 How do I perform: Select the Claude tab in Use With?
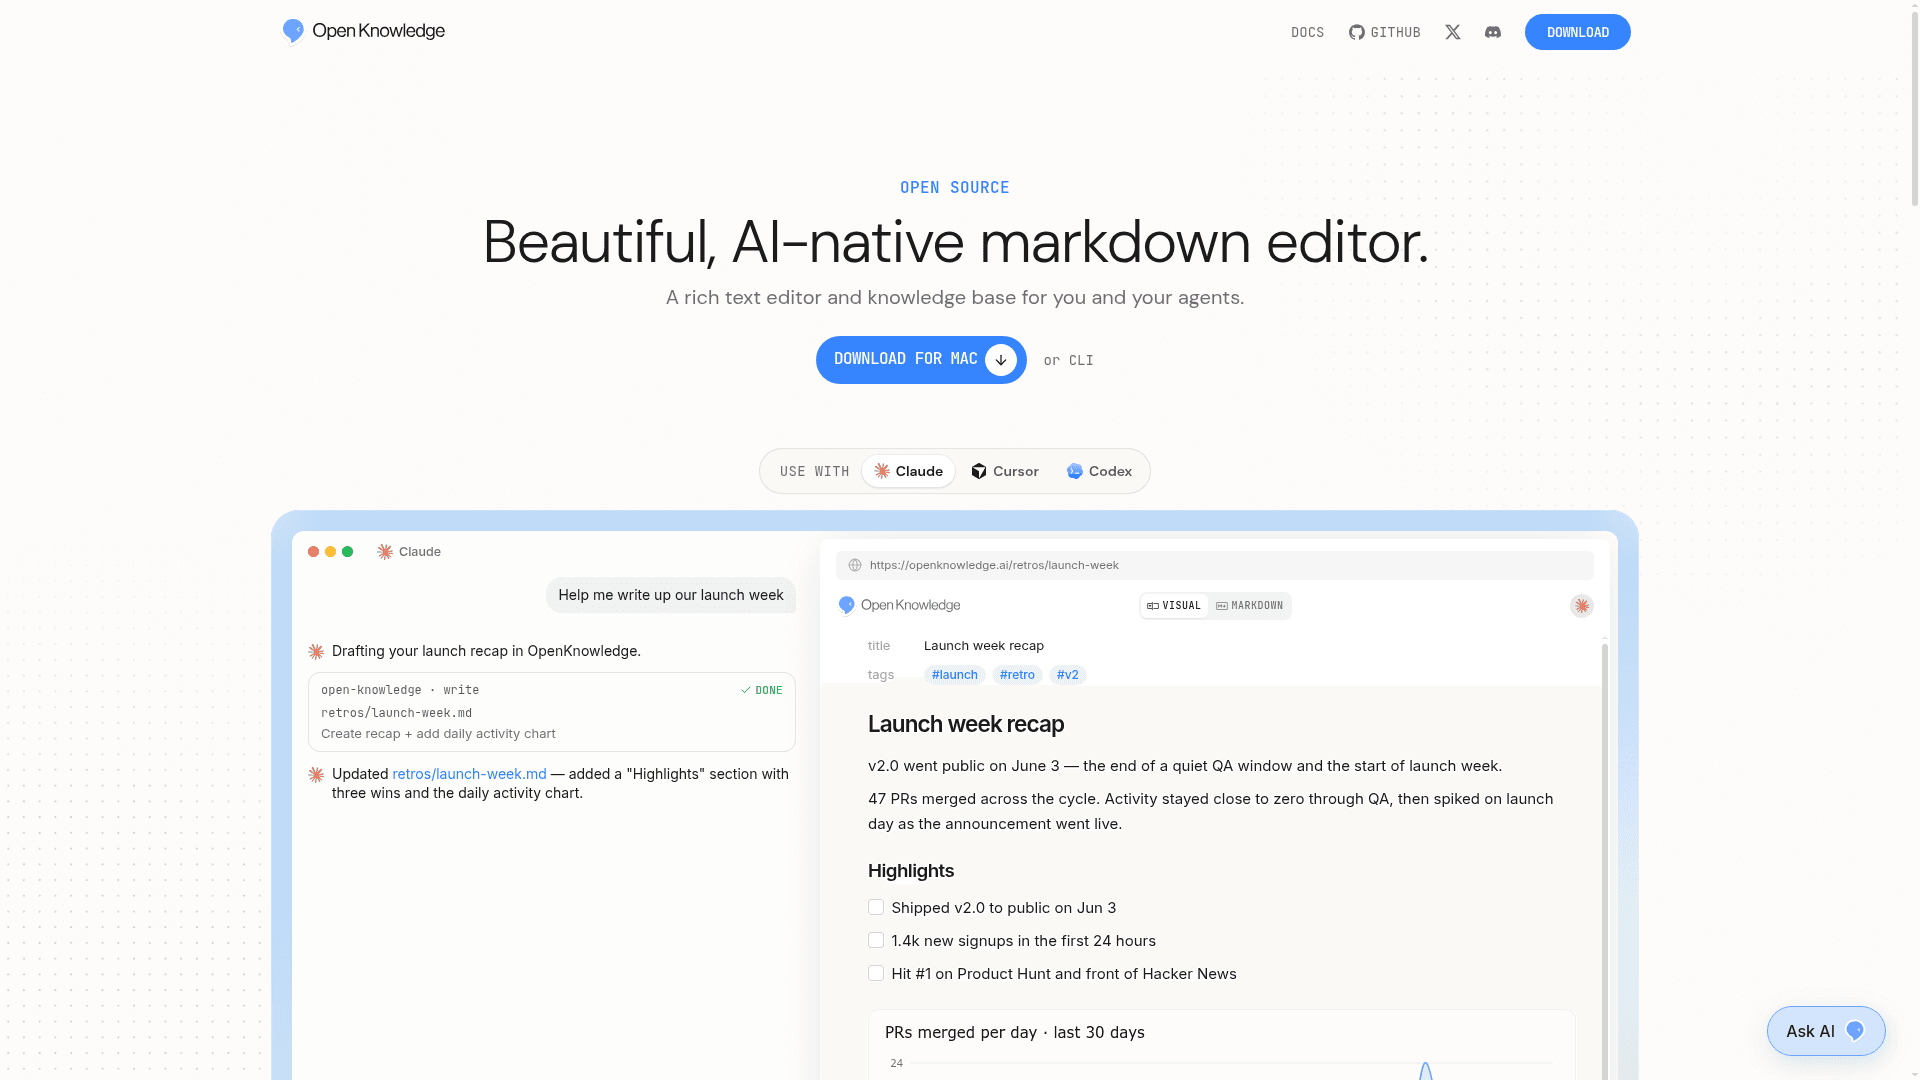(908, 471)
